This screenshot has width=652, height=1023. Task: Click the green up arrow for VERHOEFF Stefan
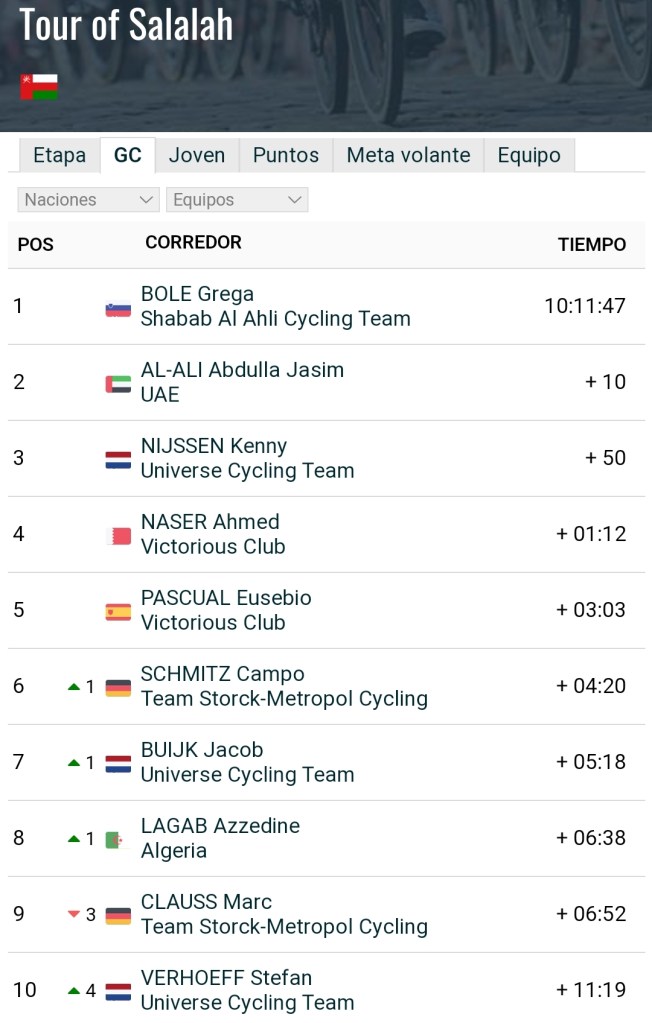73,990
